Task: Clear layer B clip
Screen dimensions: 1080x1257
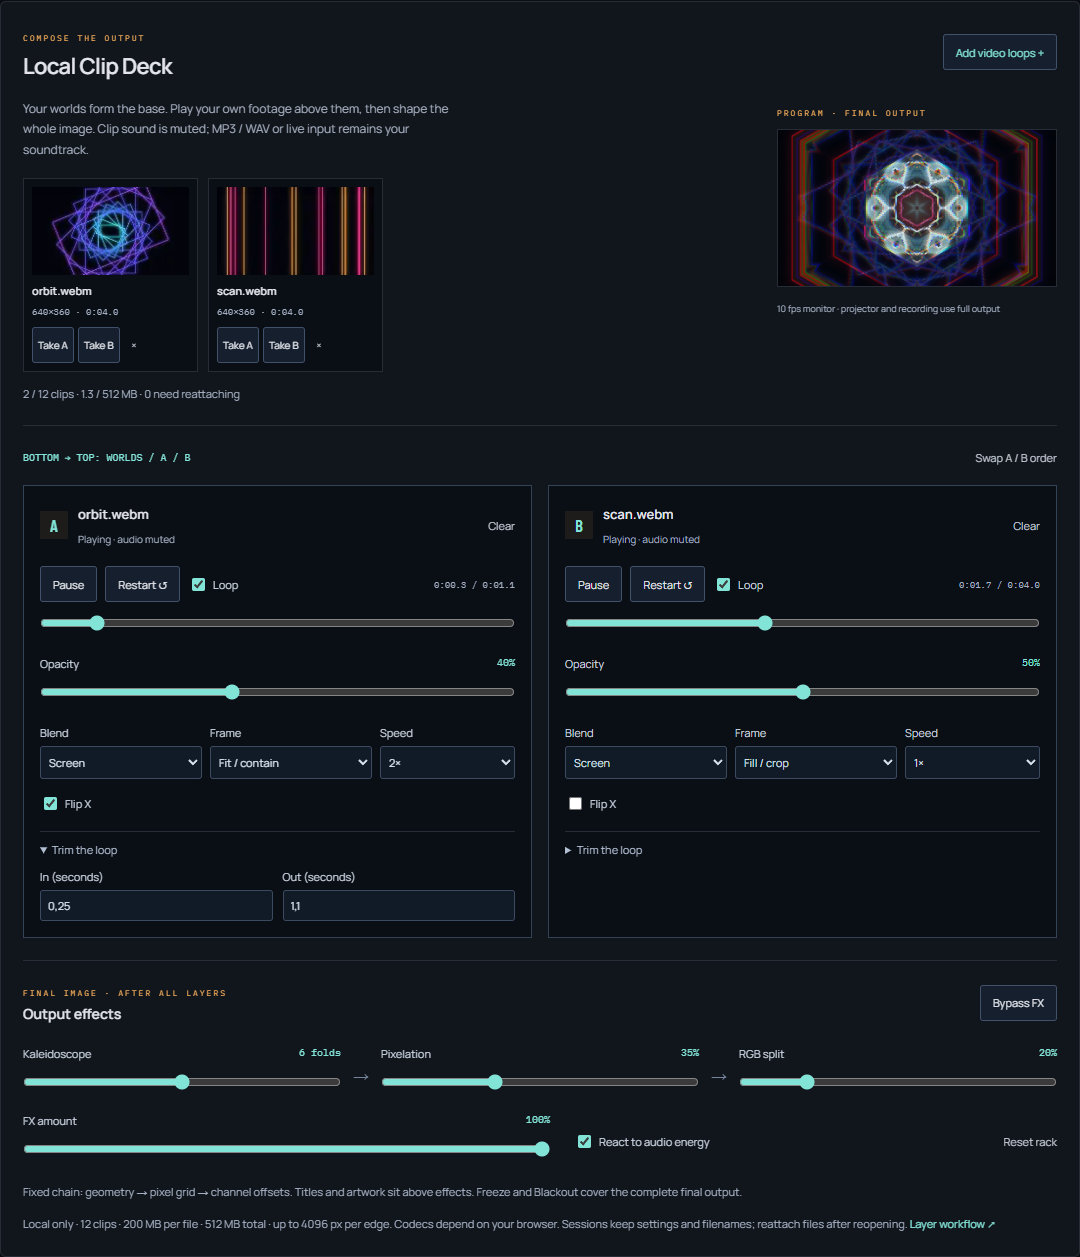Action: (1026, 526)
